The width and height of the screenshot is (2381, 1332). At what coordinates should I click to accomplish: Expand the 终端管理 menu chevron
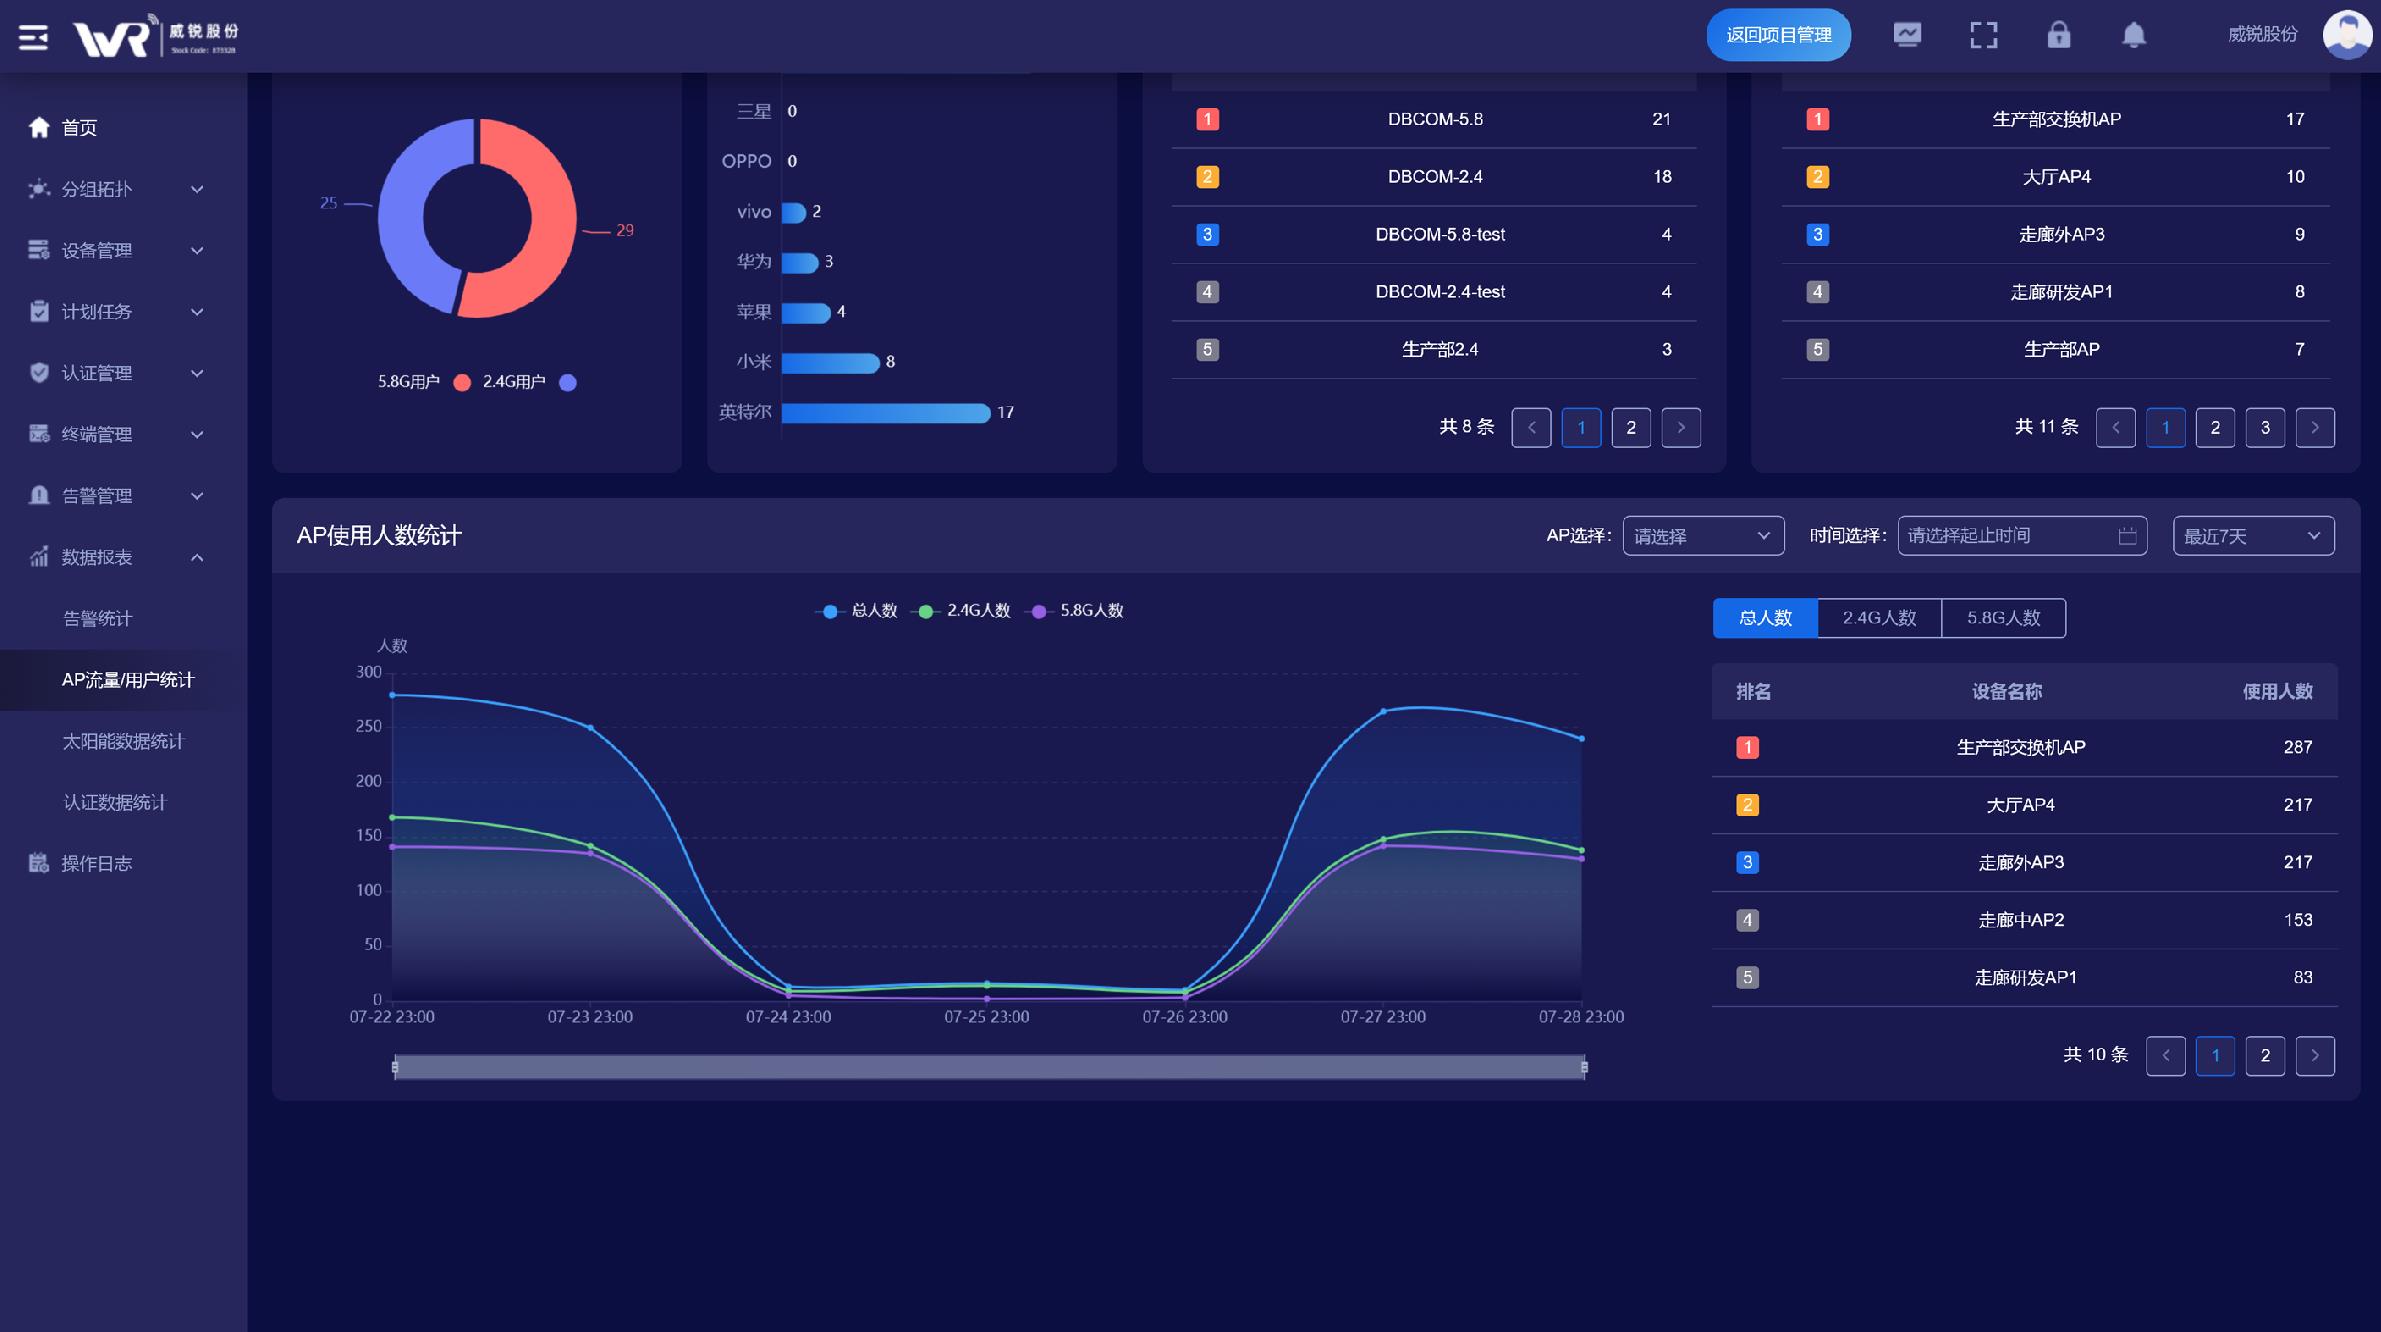[197, 434]
